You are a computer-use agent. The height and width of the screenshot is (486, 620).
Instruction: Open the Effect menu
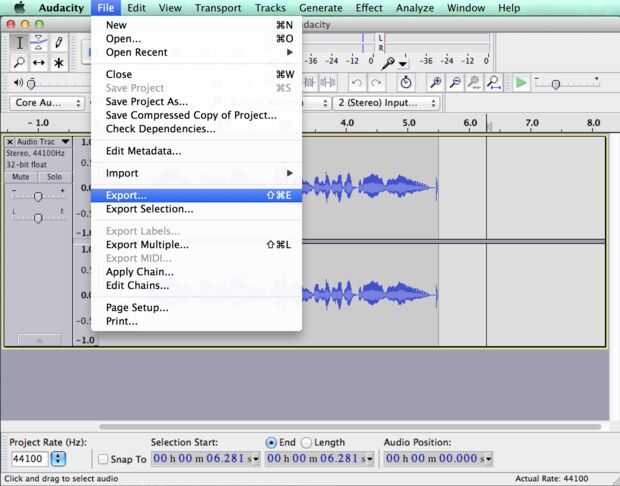[x=369, y=8]
